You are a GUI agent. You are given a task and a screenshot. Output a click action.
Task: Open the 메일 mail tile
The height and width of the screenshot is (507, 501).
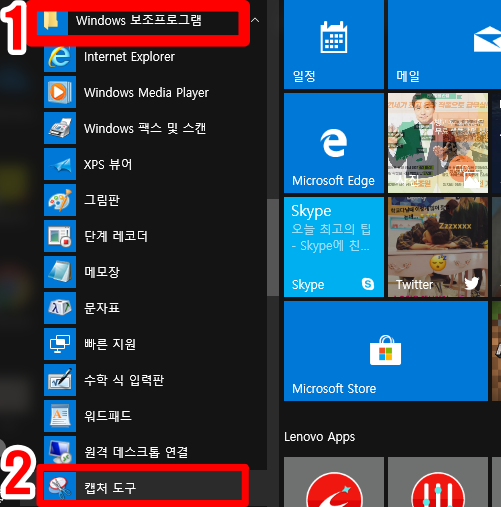point(444,44)
